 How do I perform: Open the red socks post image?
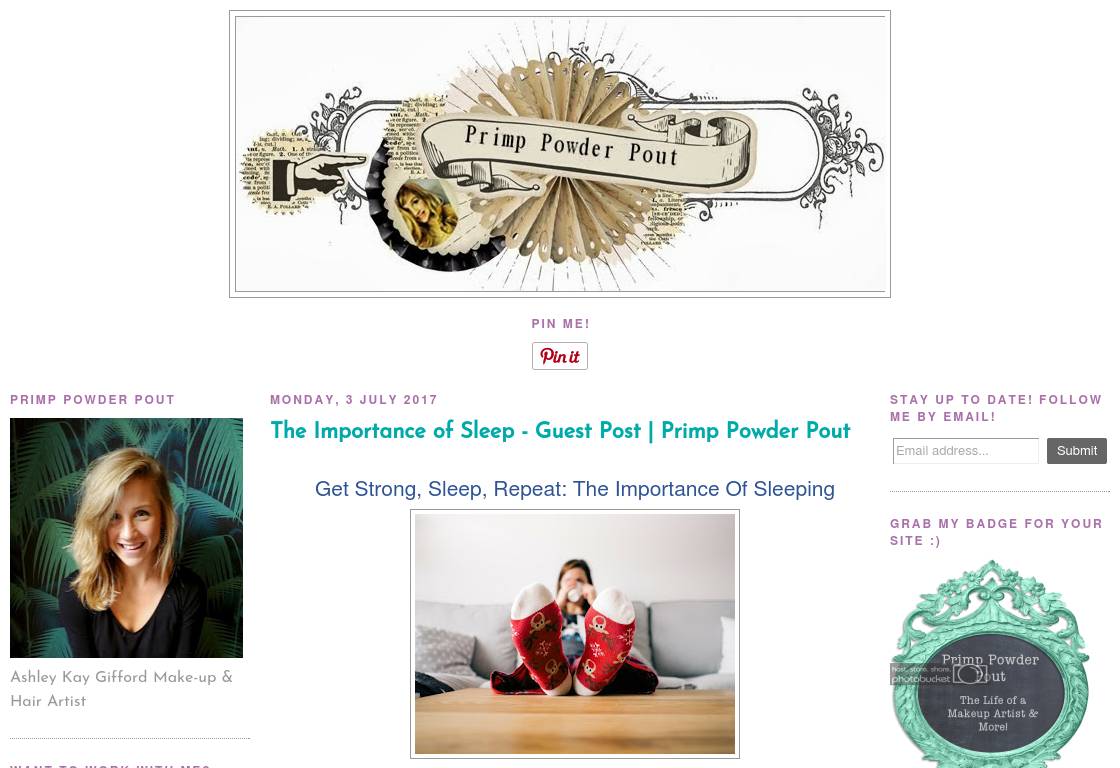click(575, 634)
